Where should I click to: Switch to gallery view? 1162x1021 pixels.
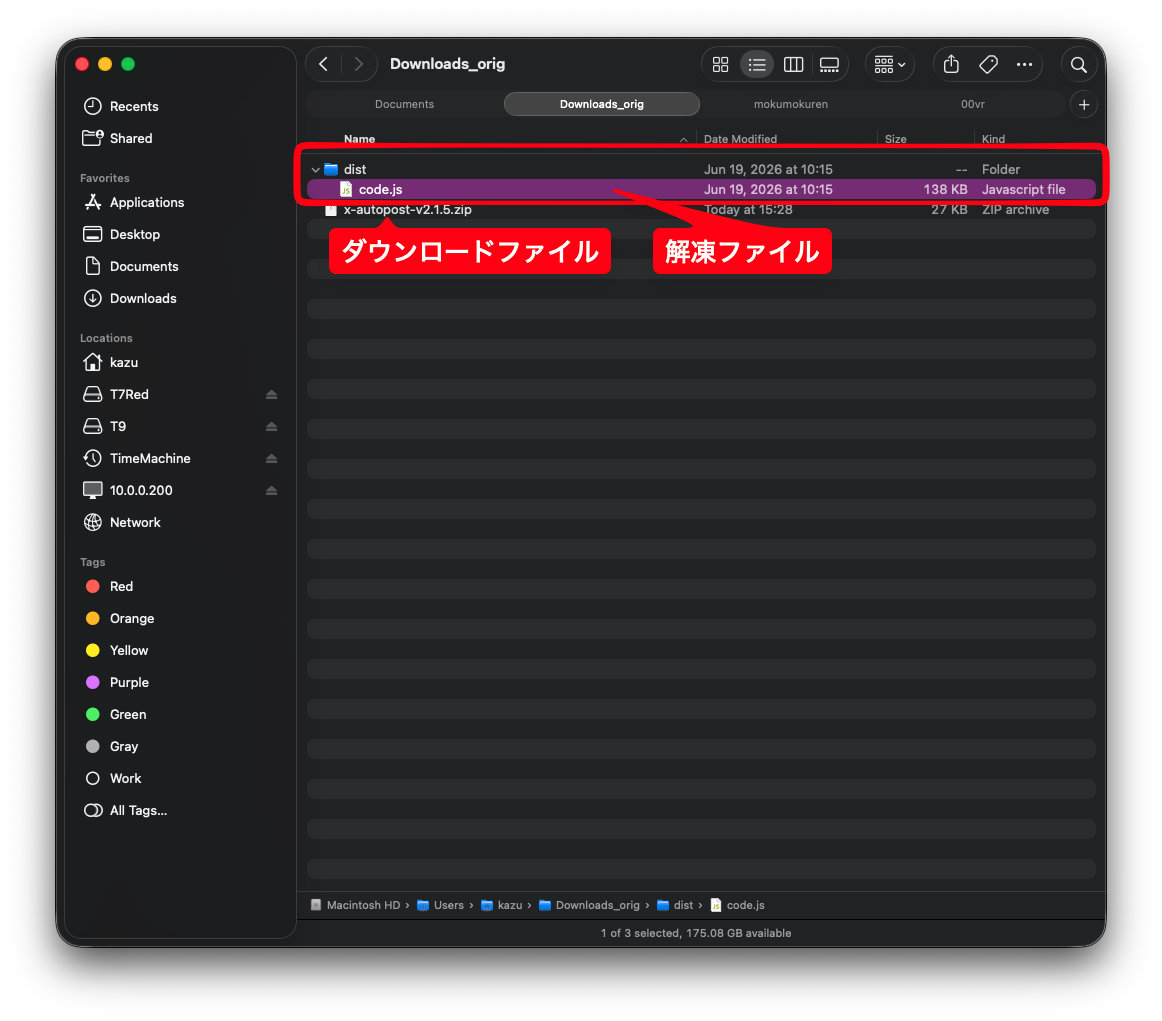coord(829,64)
